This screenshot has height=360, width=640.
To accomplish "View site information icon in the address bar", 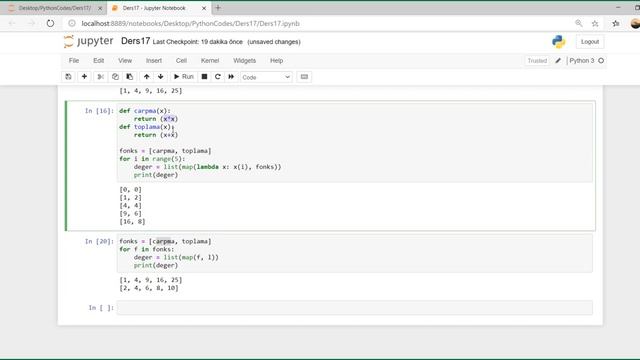I will point(72,23).
